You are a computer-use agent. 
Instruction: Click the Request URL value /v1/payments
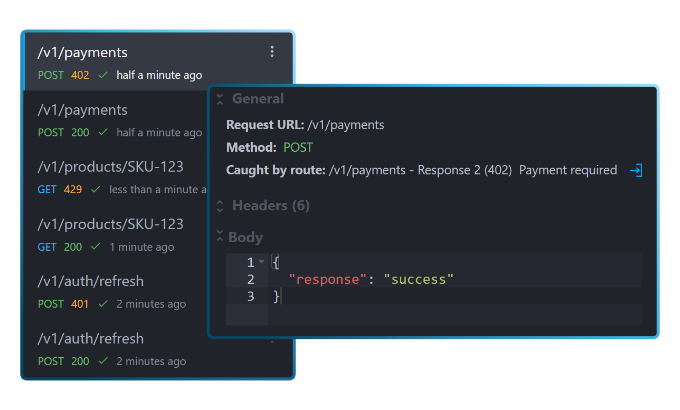click(x=346, y=125)
